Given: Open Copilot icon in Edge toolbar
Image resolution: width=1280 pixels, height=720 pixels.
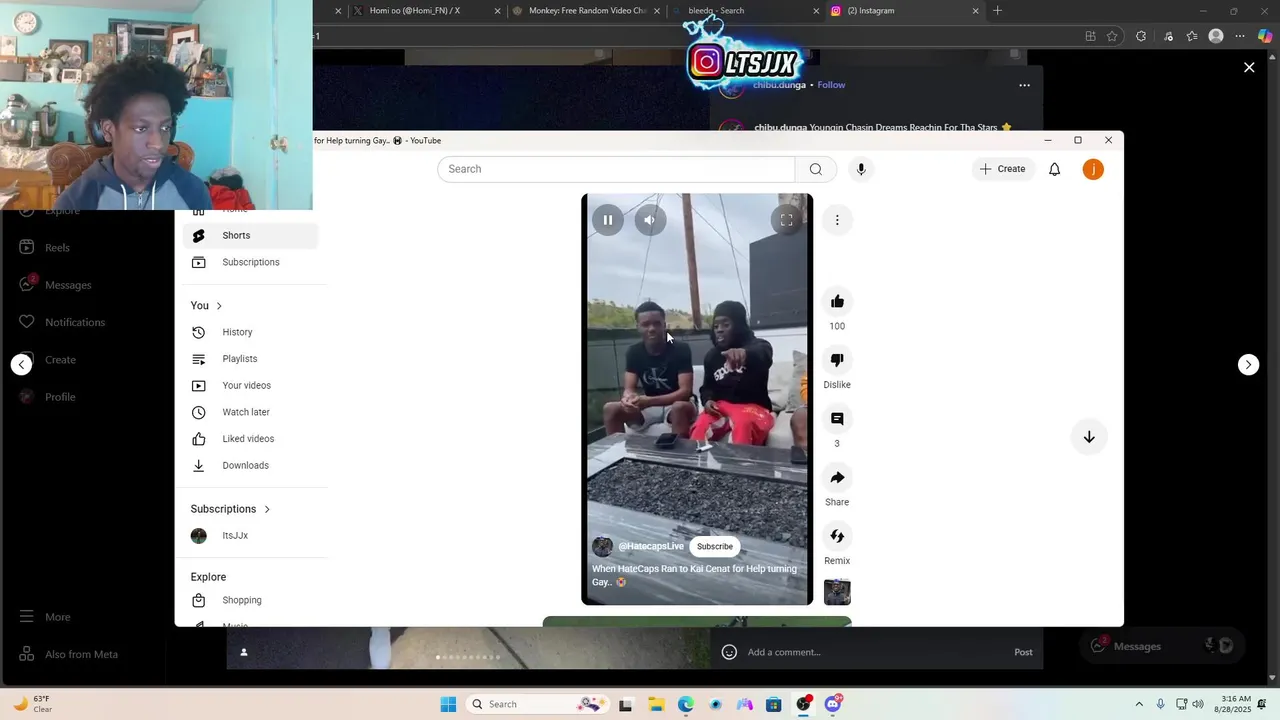Looking at the screenshot, I should [1265, 36].
